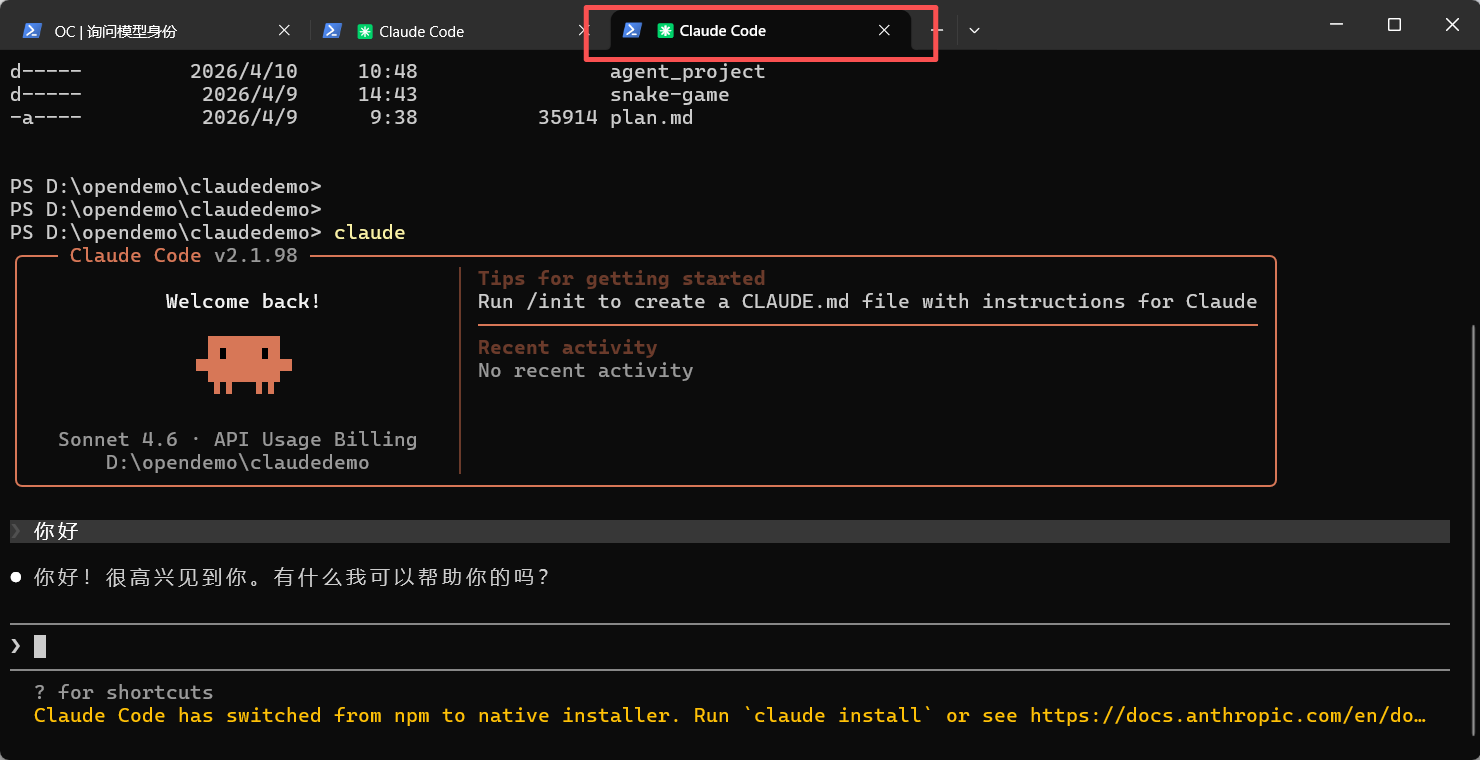Click the "Sonnet 4.6 · API Usage Billing" line

238,440
